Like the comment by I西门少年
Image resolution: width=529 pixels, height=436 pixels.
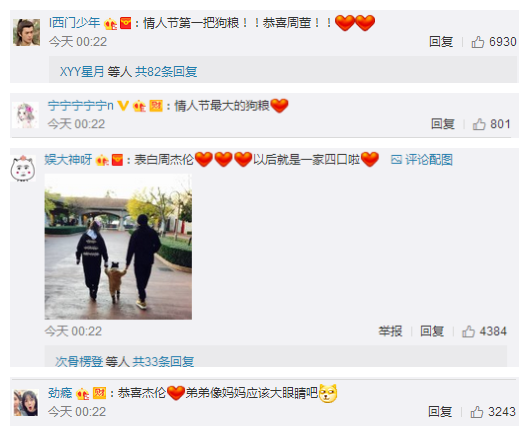[478, 42]
